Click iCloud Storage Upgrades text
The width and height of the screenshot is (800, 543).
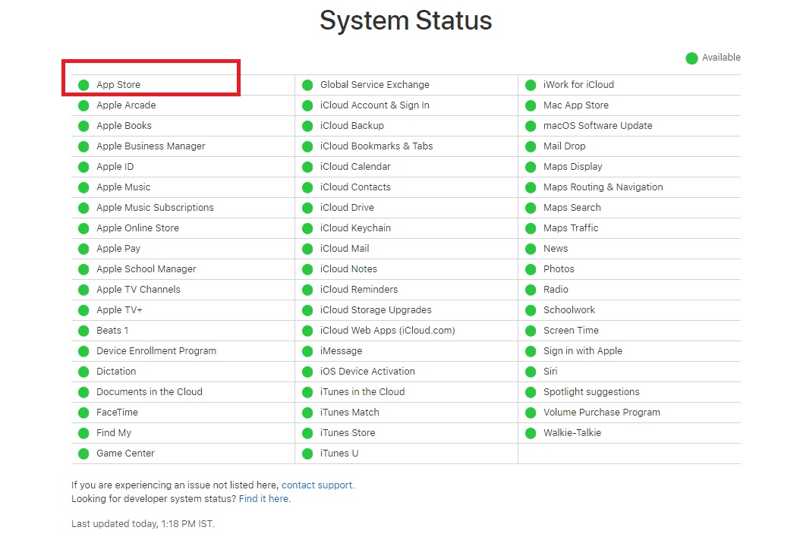376,310
